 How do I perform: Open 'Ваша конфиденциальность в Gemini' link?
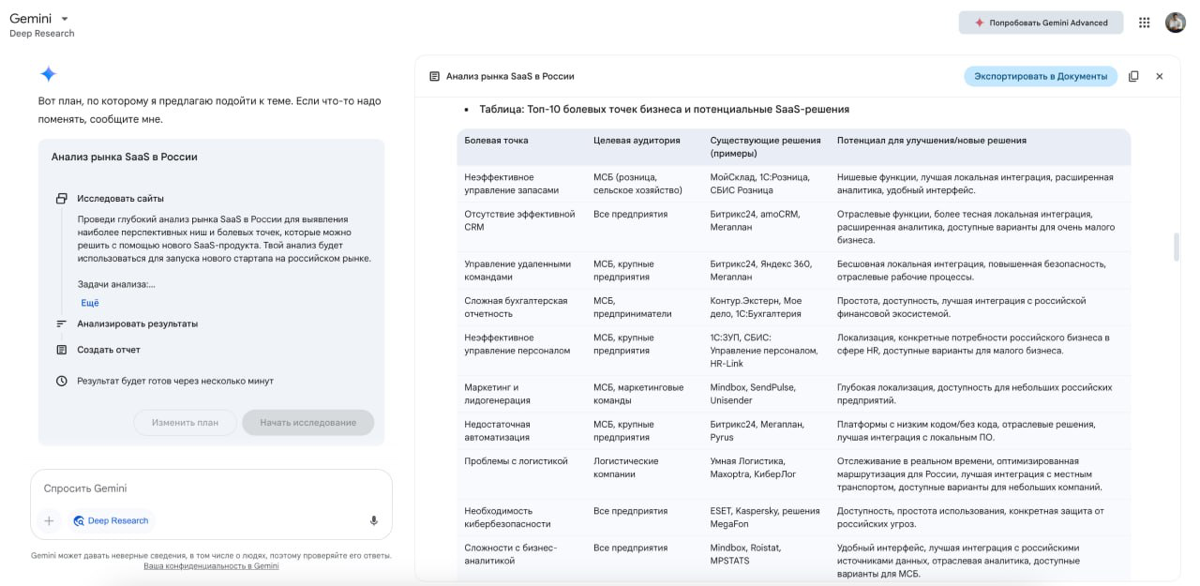211,566
